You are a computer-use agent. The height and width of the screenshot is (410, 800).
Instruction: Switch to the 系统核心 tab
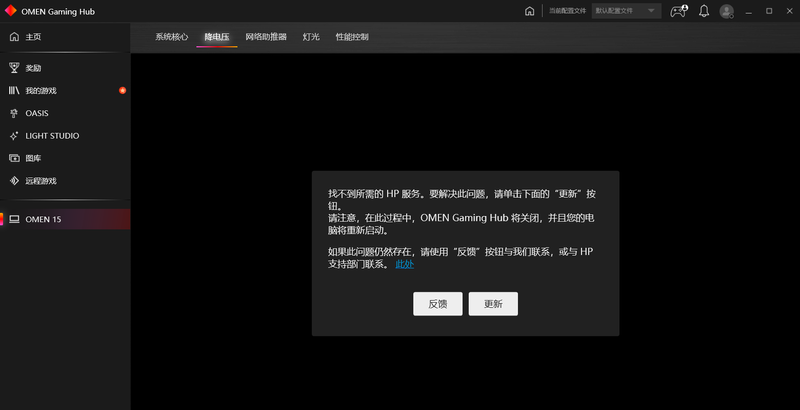click(171, 37)
